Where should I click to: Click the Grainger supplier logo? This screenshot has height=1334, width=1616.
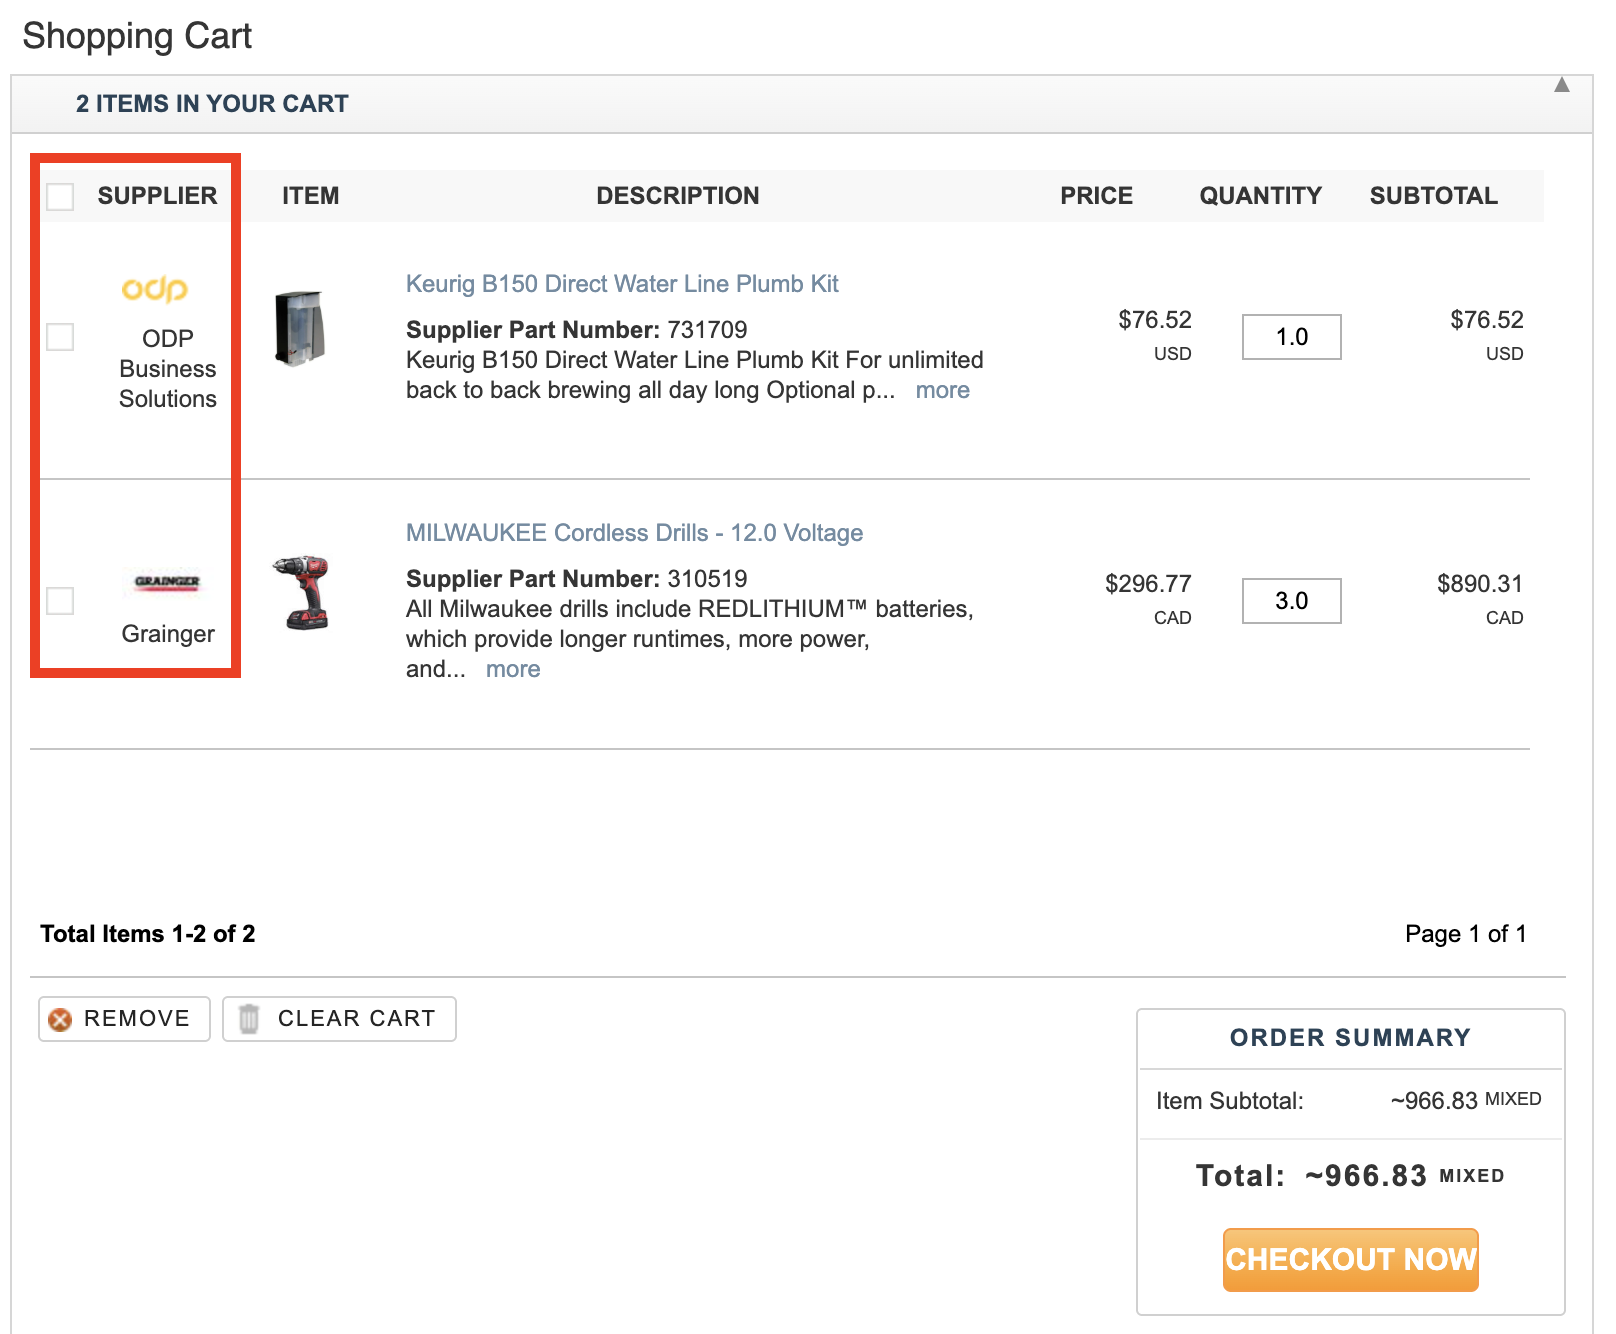click(x=167, y=581)
